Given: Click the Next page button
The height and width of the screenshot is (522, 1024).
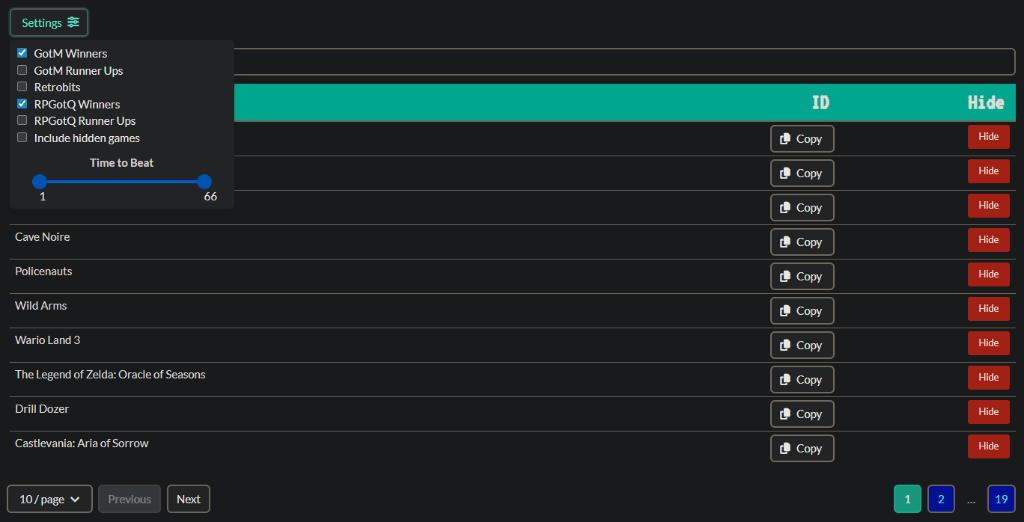Looking at the screenshot, I should tap(188, 499).
